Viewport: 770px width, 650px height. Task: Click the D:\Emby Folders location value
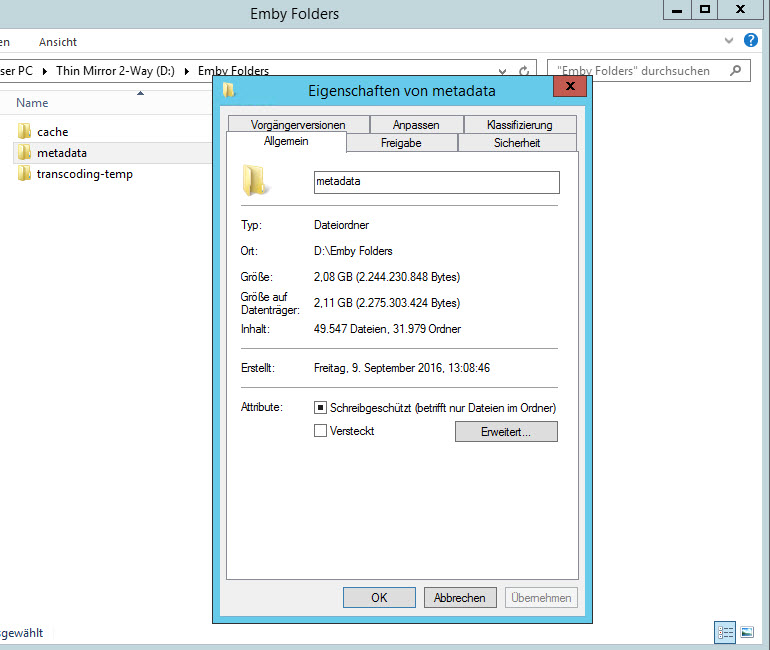[353, 251]
